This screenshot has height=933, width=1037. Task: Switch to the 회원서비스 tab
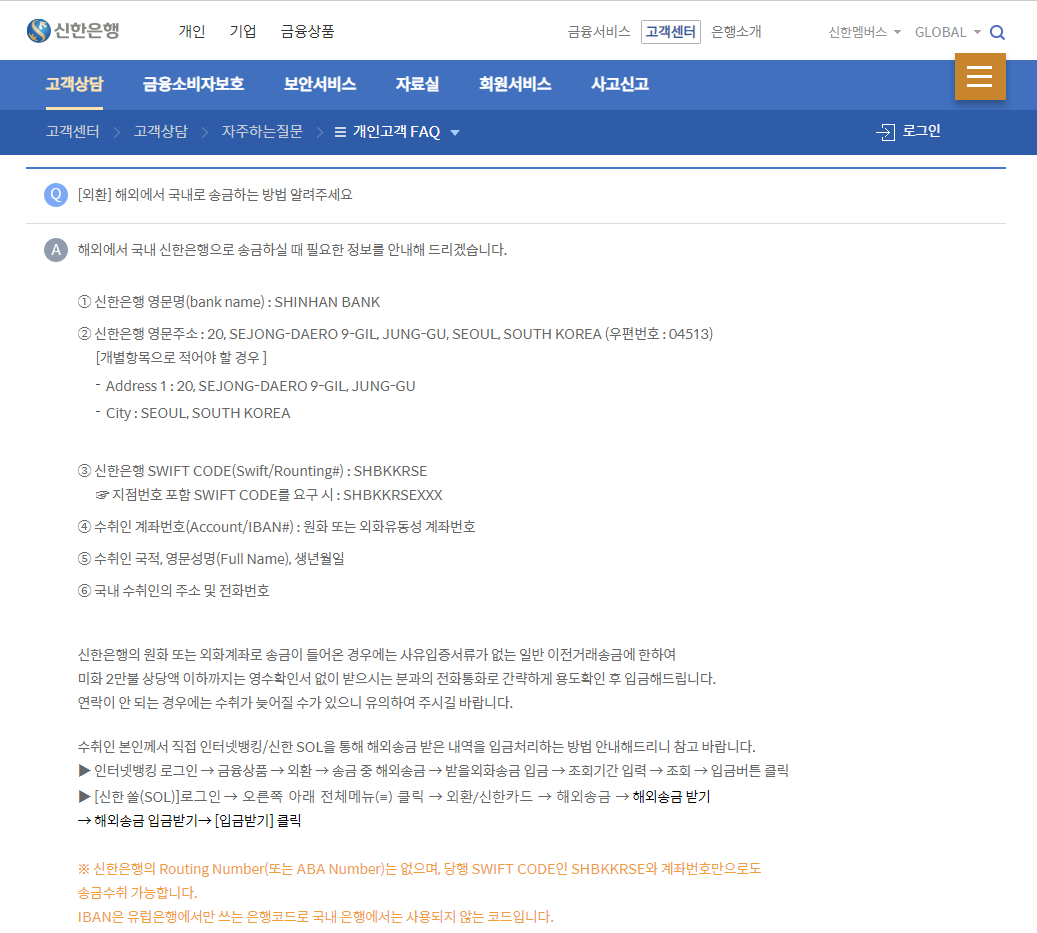515,84
